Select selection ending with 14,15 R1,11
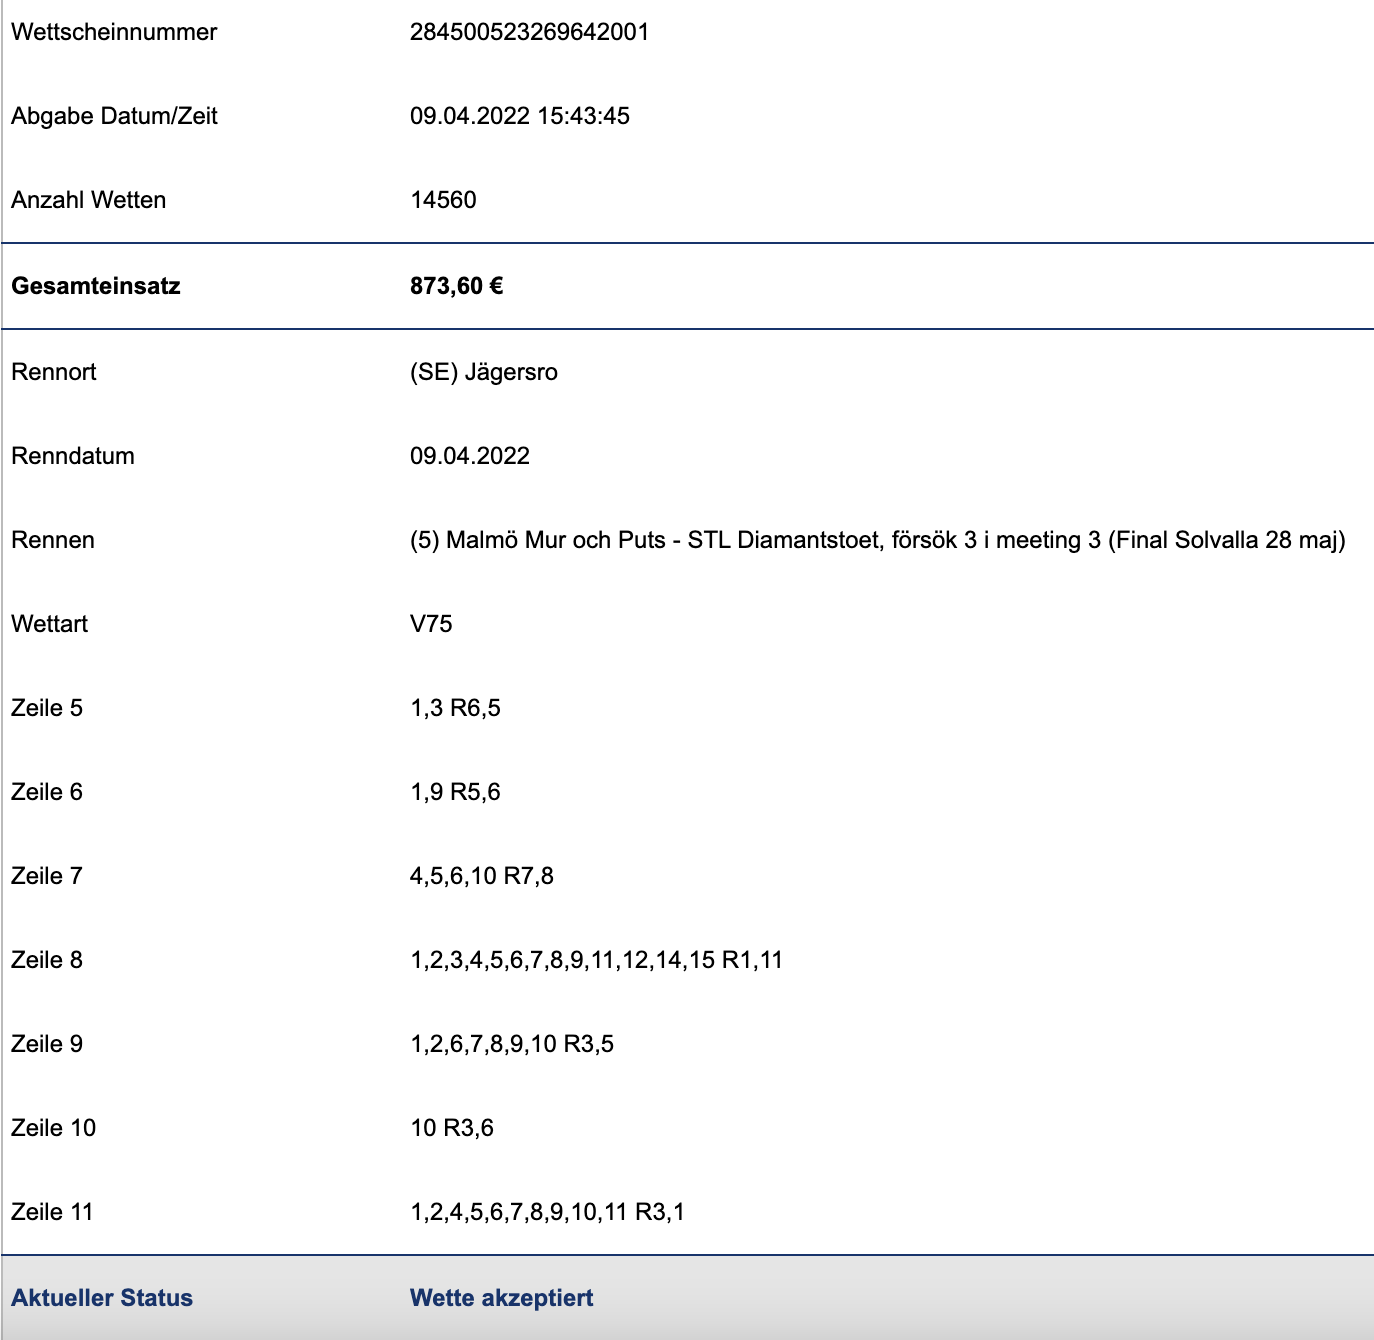1374x1340 pixels. click(x=596, y=960)
